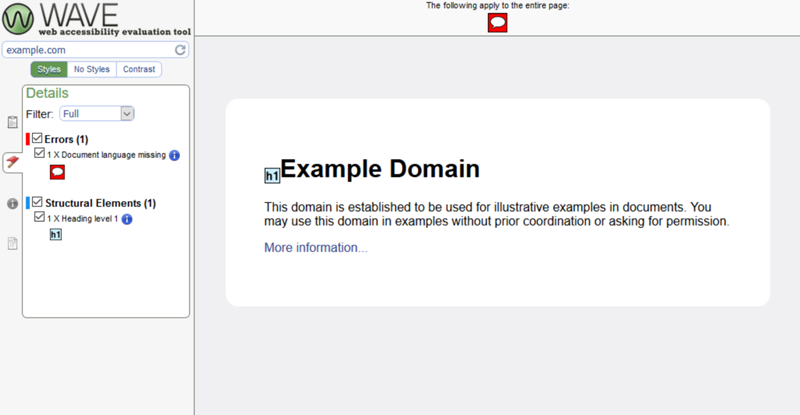The image size is (800, 415).
Task: Click the red language-missing icon in Details panel
Action: (57, 172)
